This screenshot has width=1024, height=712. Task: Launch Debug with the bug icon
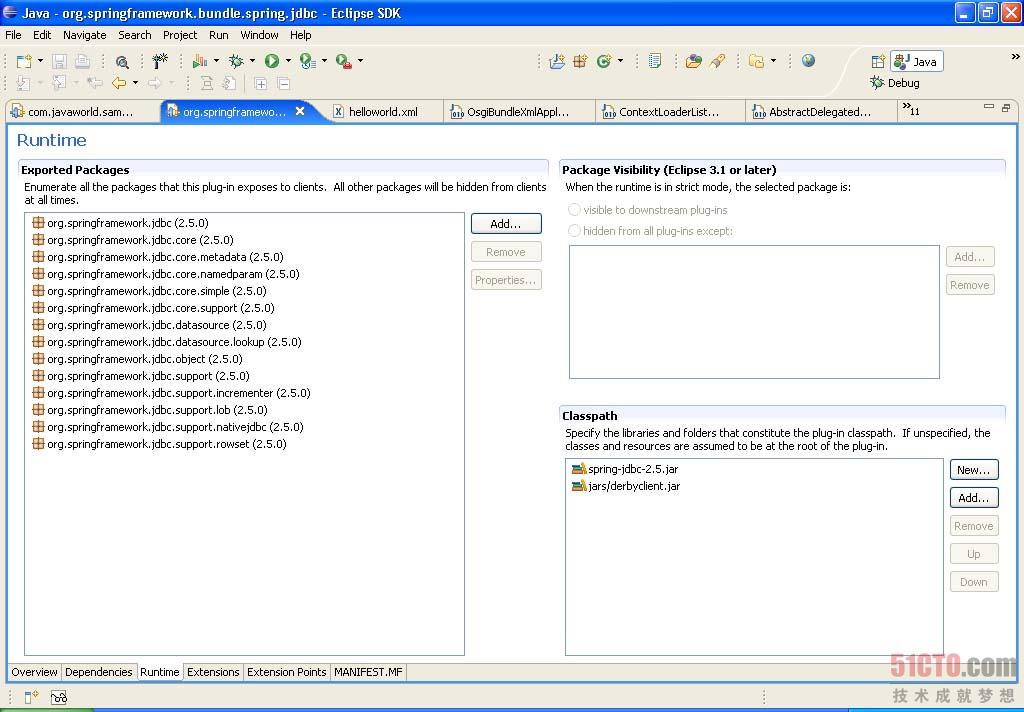236,61
